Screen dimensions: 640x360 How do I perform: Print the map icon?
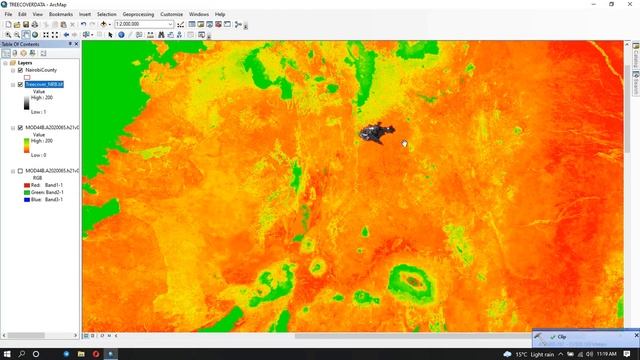(34, 24)
